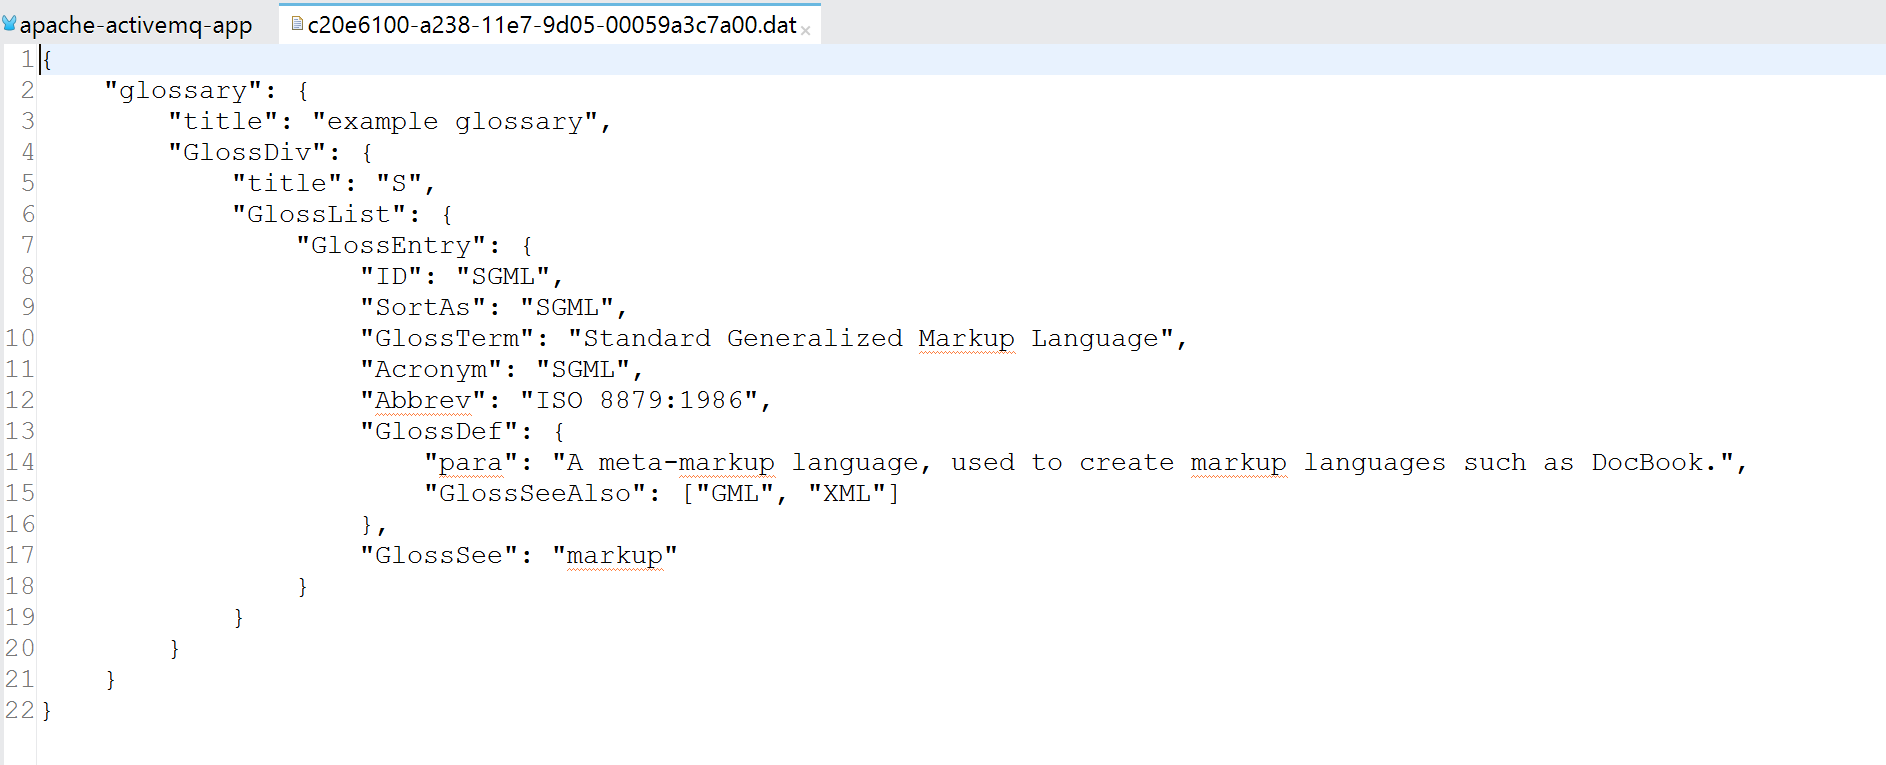The height and width of the screenshot is (765, 1886).
Task: Click the apache-activemq-app tab's blue icon
Action: pos(10,23)
